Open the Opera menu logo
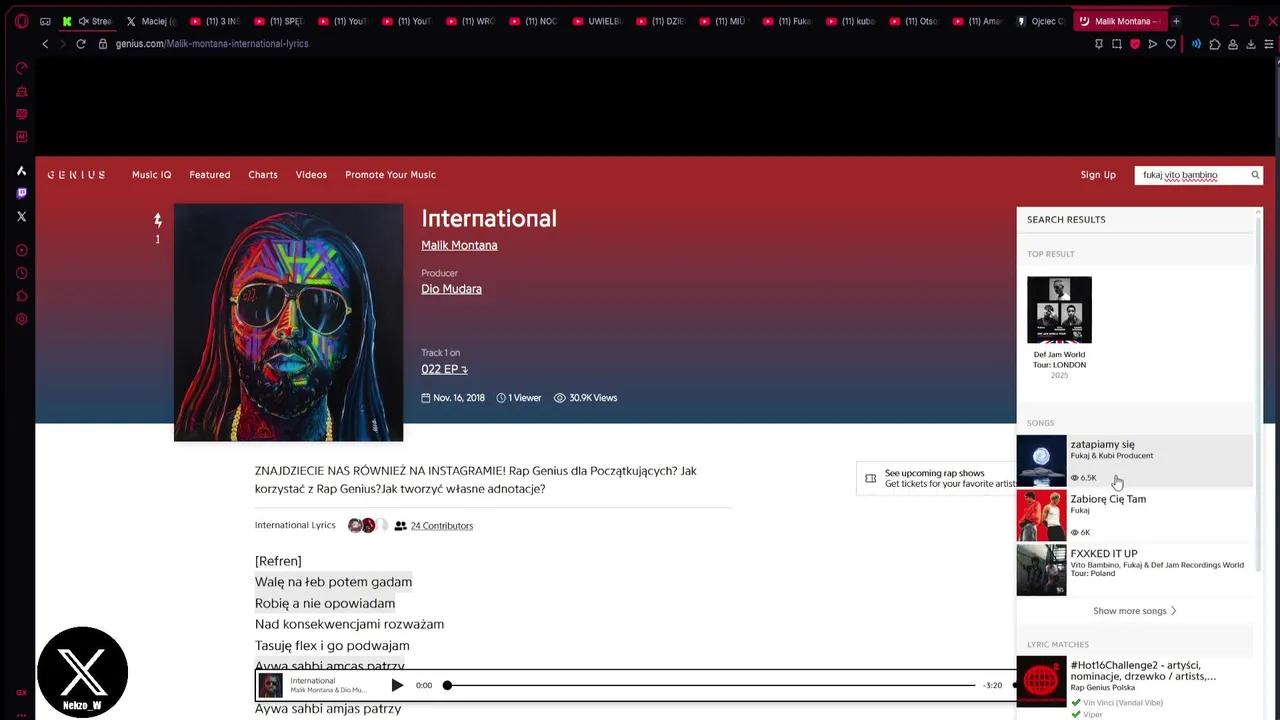 [21, 21]
